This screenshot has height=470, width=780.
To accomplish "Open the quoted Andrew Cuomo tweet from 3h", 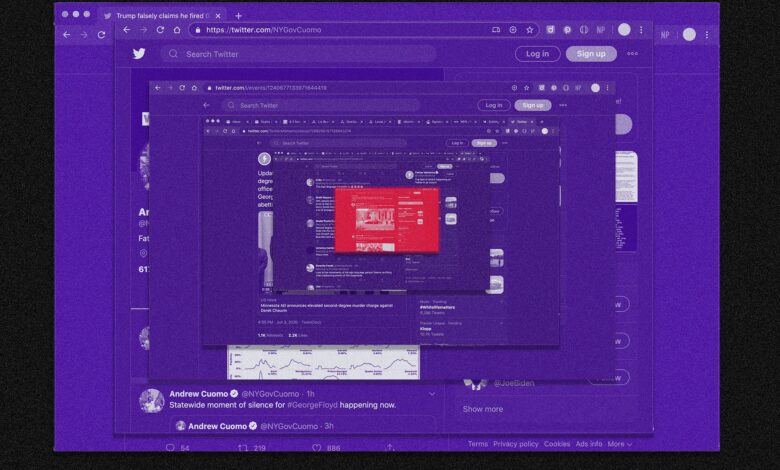I will [303, 426].
